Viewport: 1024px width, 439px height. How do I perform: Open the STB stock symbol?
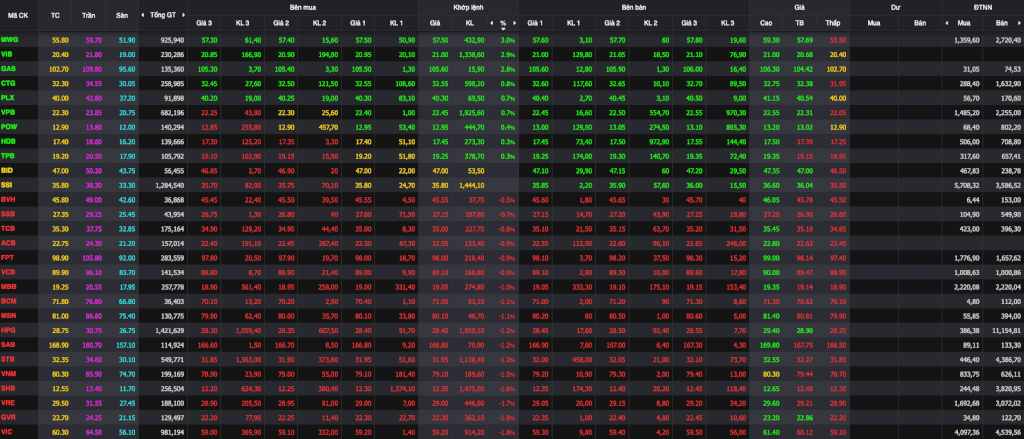tap(8, 359)
